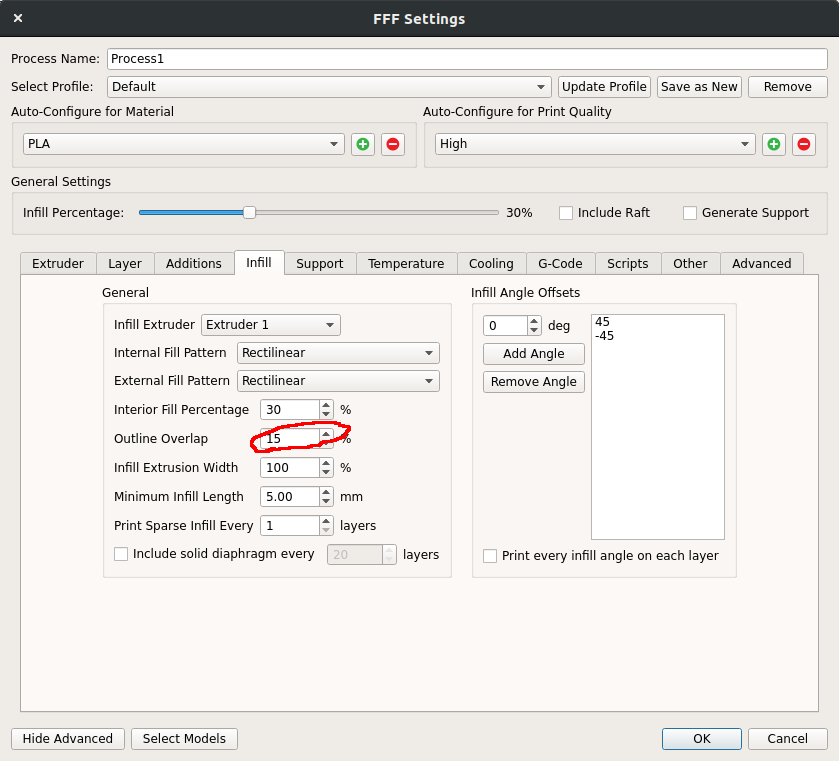Open the Advanced tab

point(762,264)
